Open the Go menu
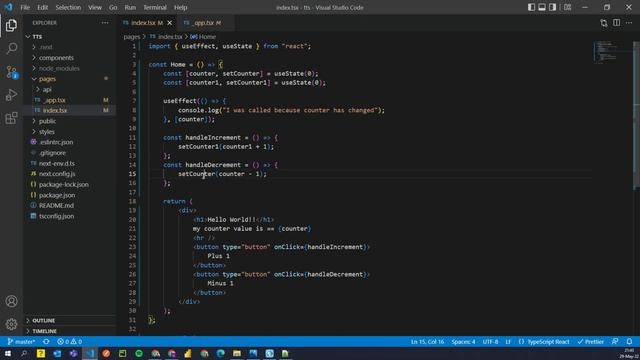This screenshot has width=640, height=360. point(113,7)
